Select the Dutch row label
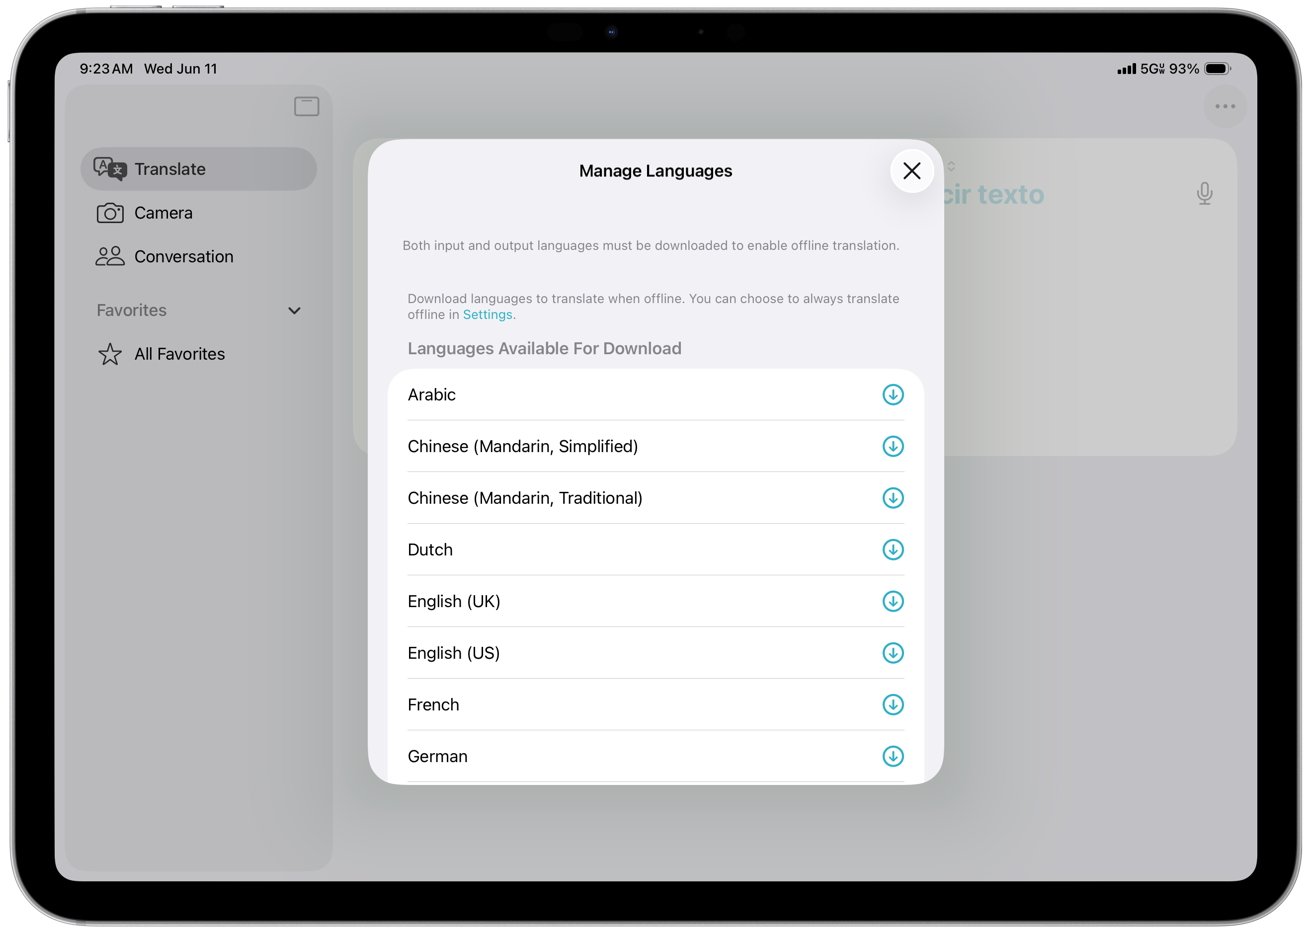 coord(430,550)
